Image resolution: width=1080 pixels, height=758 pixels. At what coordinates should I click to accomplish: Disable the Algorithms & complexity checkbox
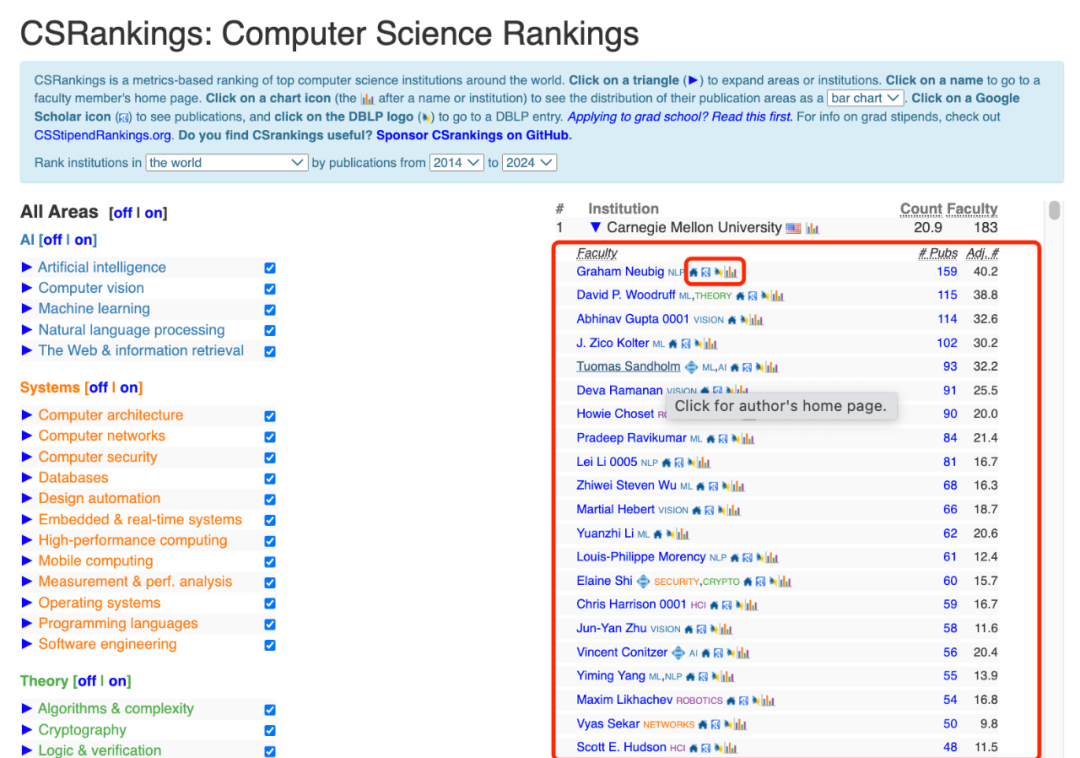[270, 709]
